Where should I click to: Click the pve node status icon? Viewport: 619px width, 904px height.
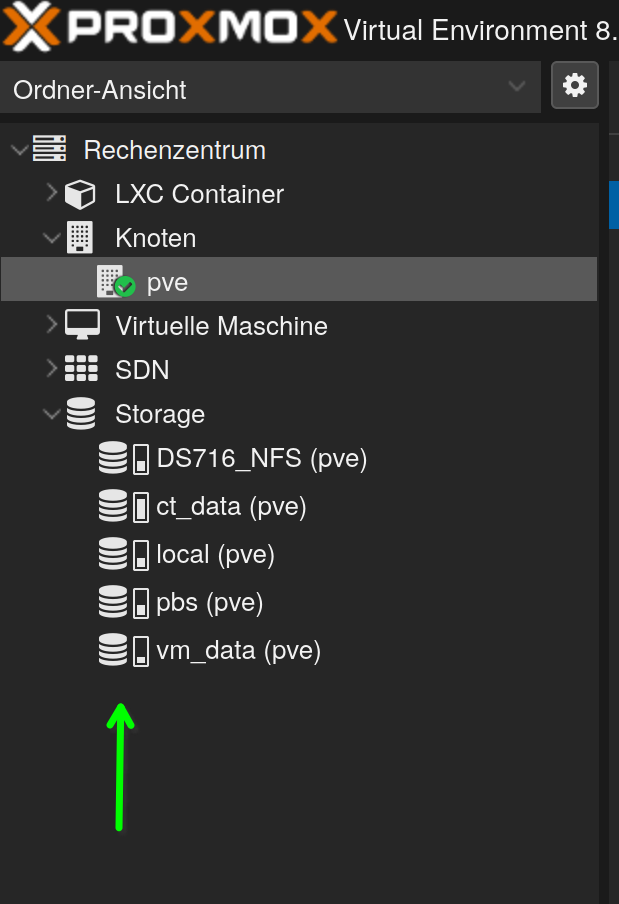tap(116, 281)
